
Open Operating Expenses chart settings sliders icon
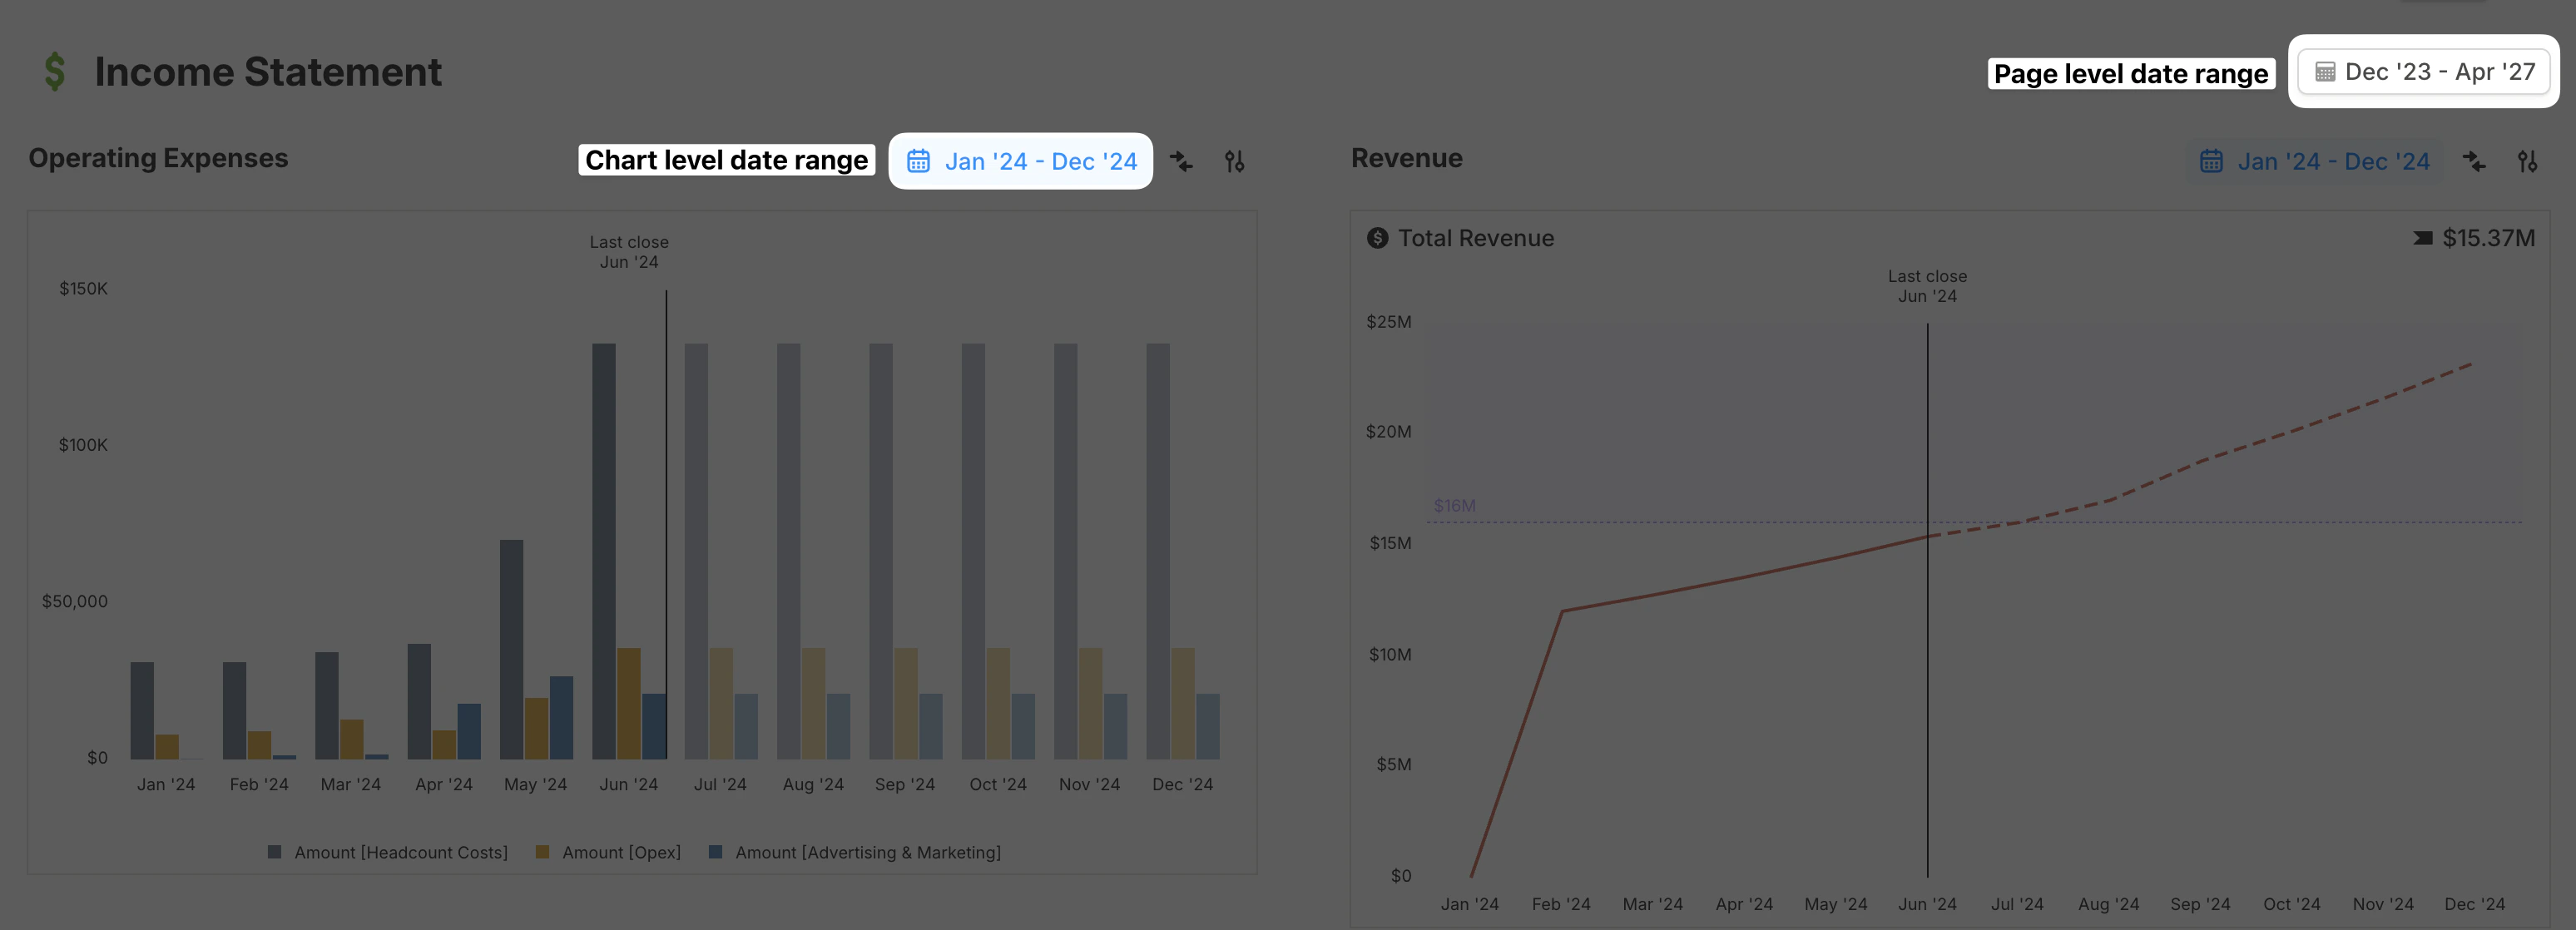[x=1234, y=161]
